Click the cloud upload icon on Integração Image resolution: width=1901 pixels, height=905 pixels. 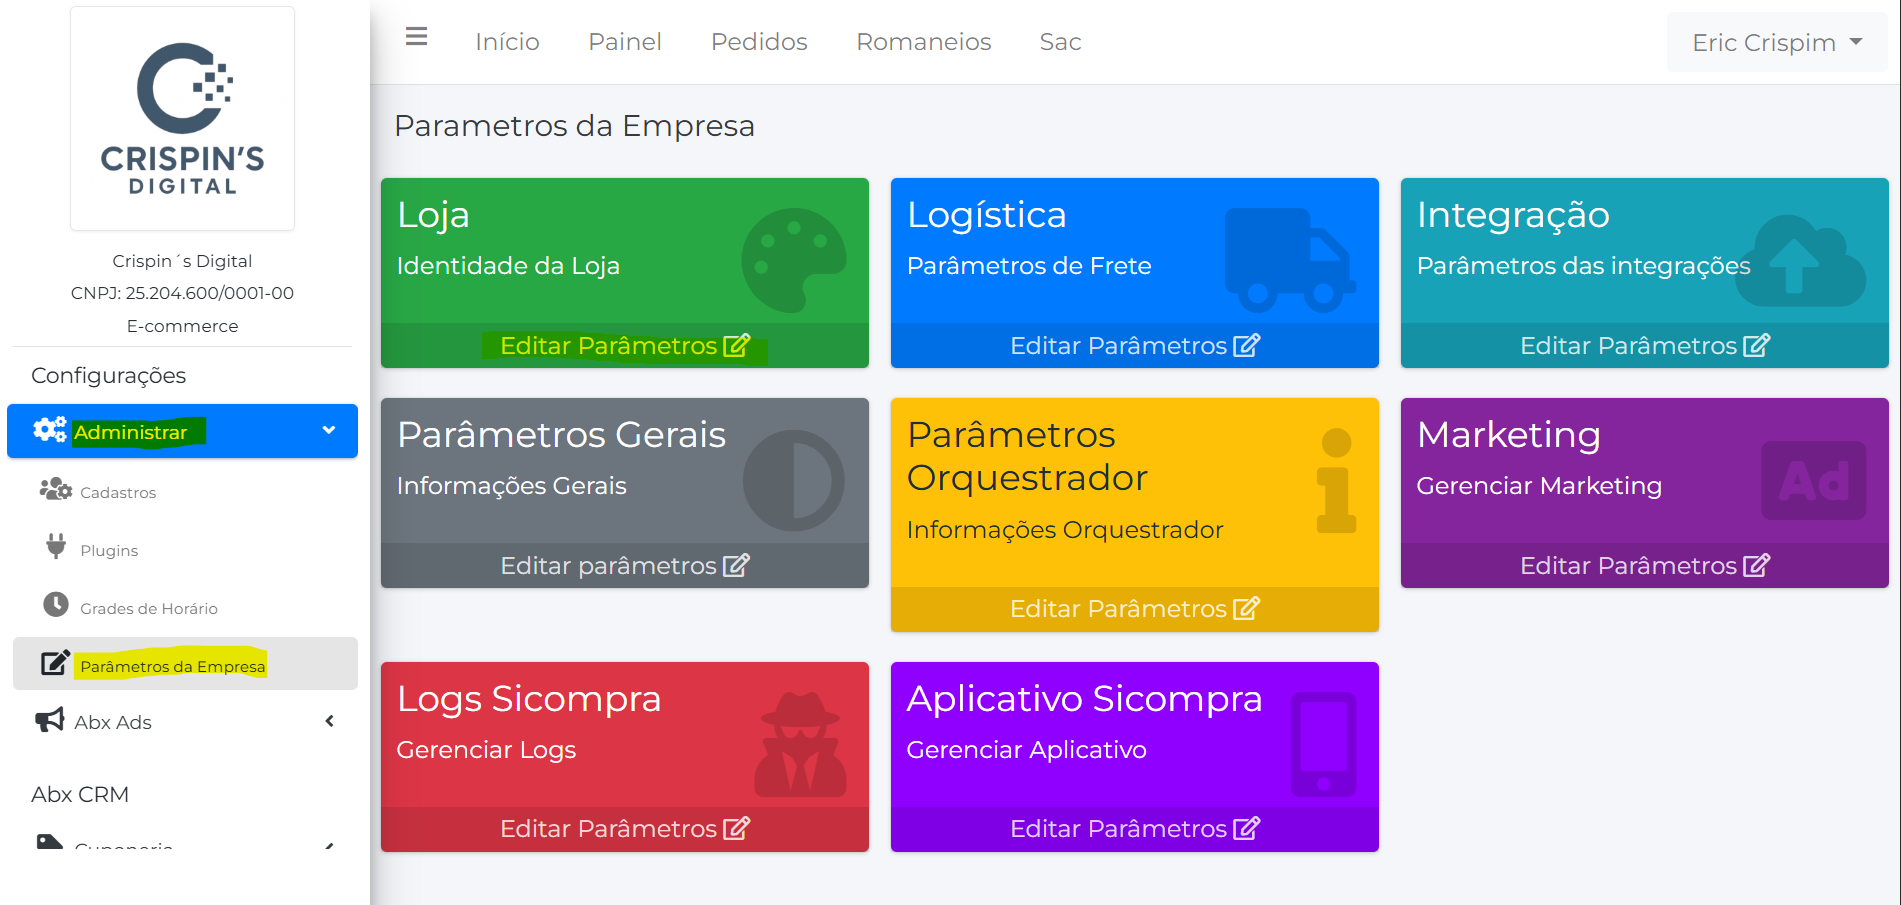point(1800,262)
